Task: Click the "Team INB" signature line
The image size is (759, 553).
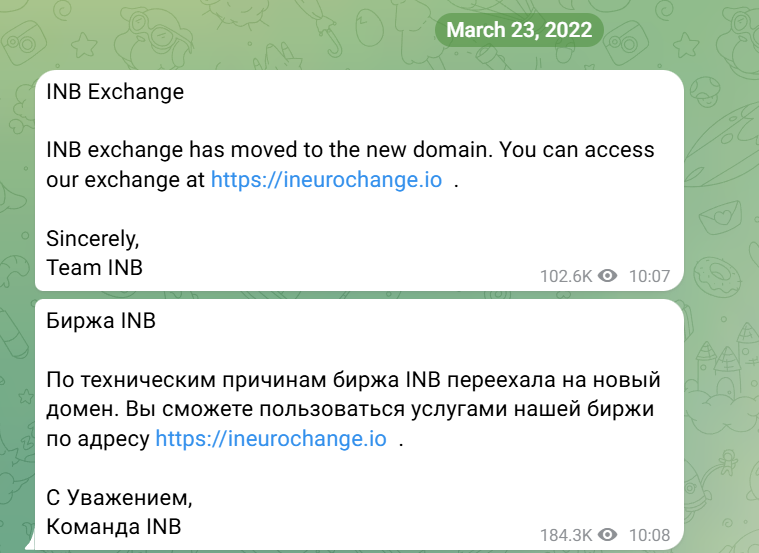Action: click(x=94, y=267)
